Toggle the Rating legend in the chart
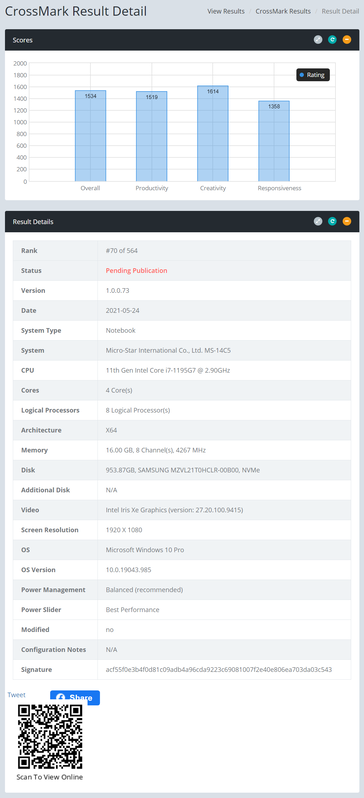The width and height of the screenshot is (364, 798). [313, 75]
